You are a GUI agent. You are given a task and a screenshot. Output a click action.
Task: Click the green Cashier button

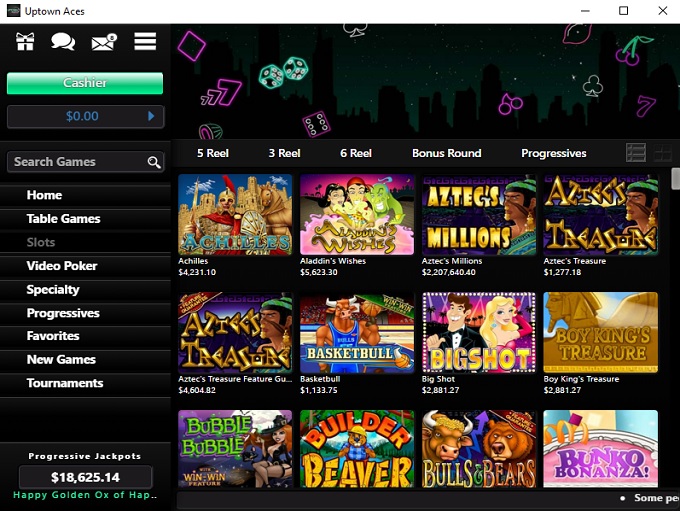[x=85, y=83]
